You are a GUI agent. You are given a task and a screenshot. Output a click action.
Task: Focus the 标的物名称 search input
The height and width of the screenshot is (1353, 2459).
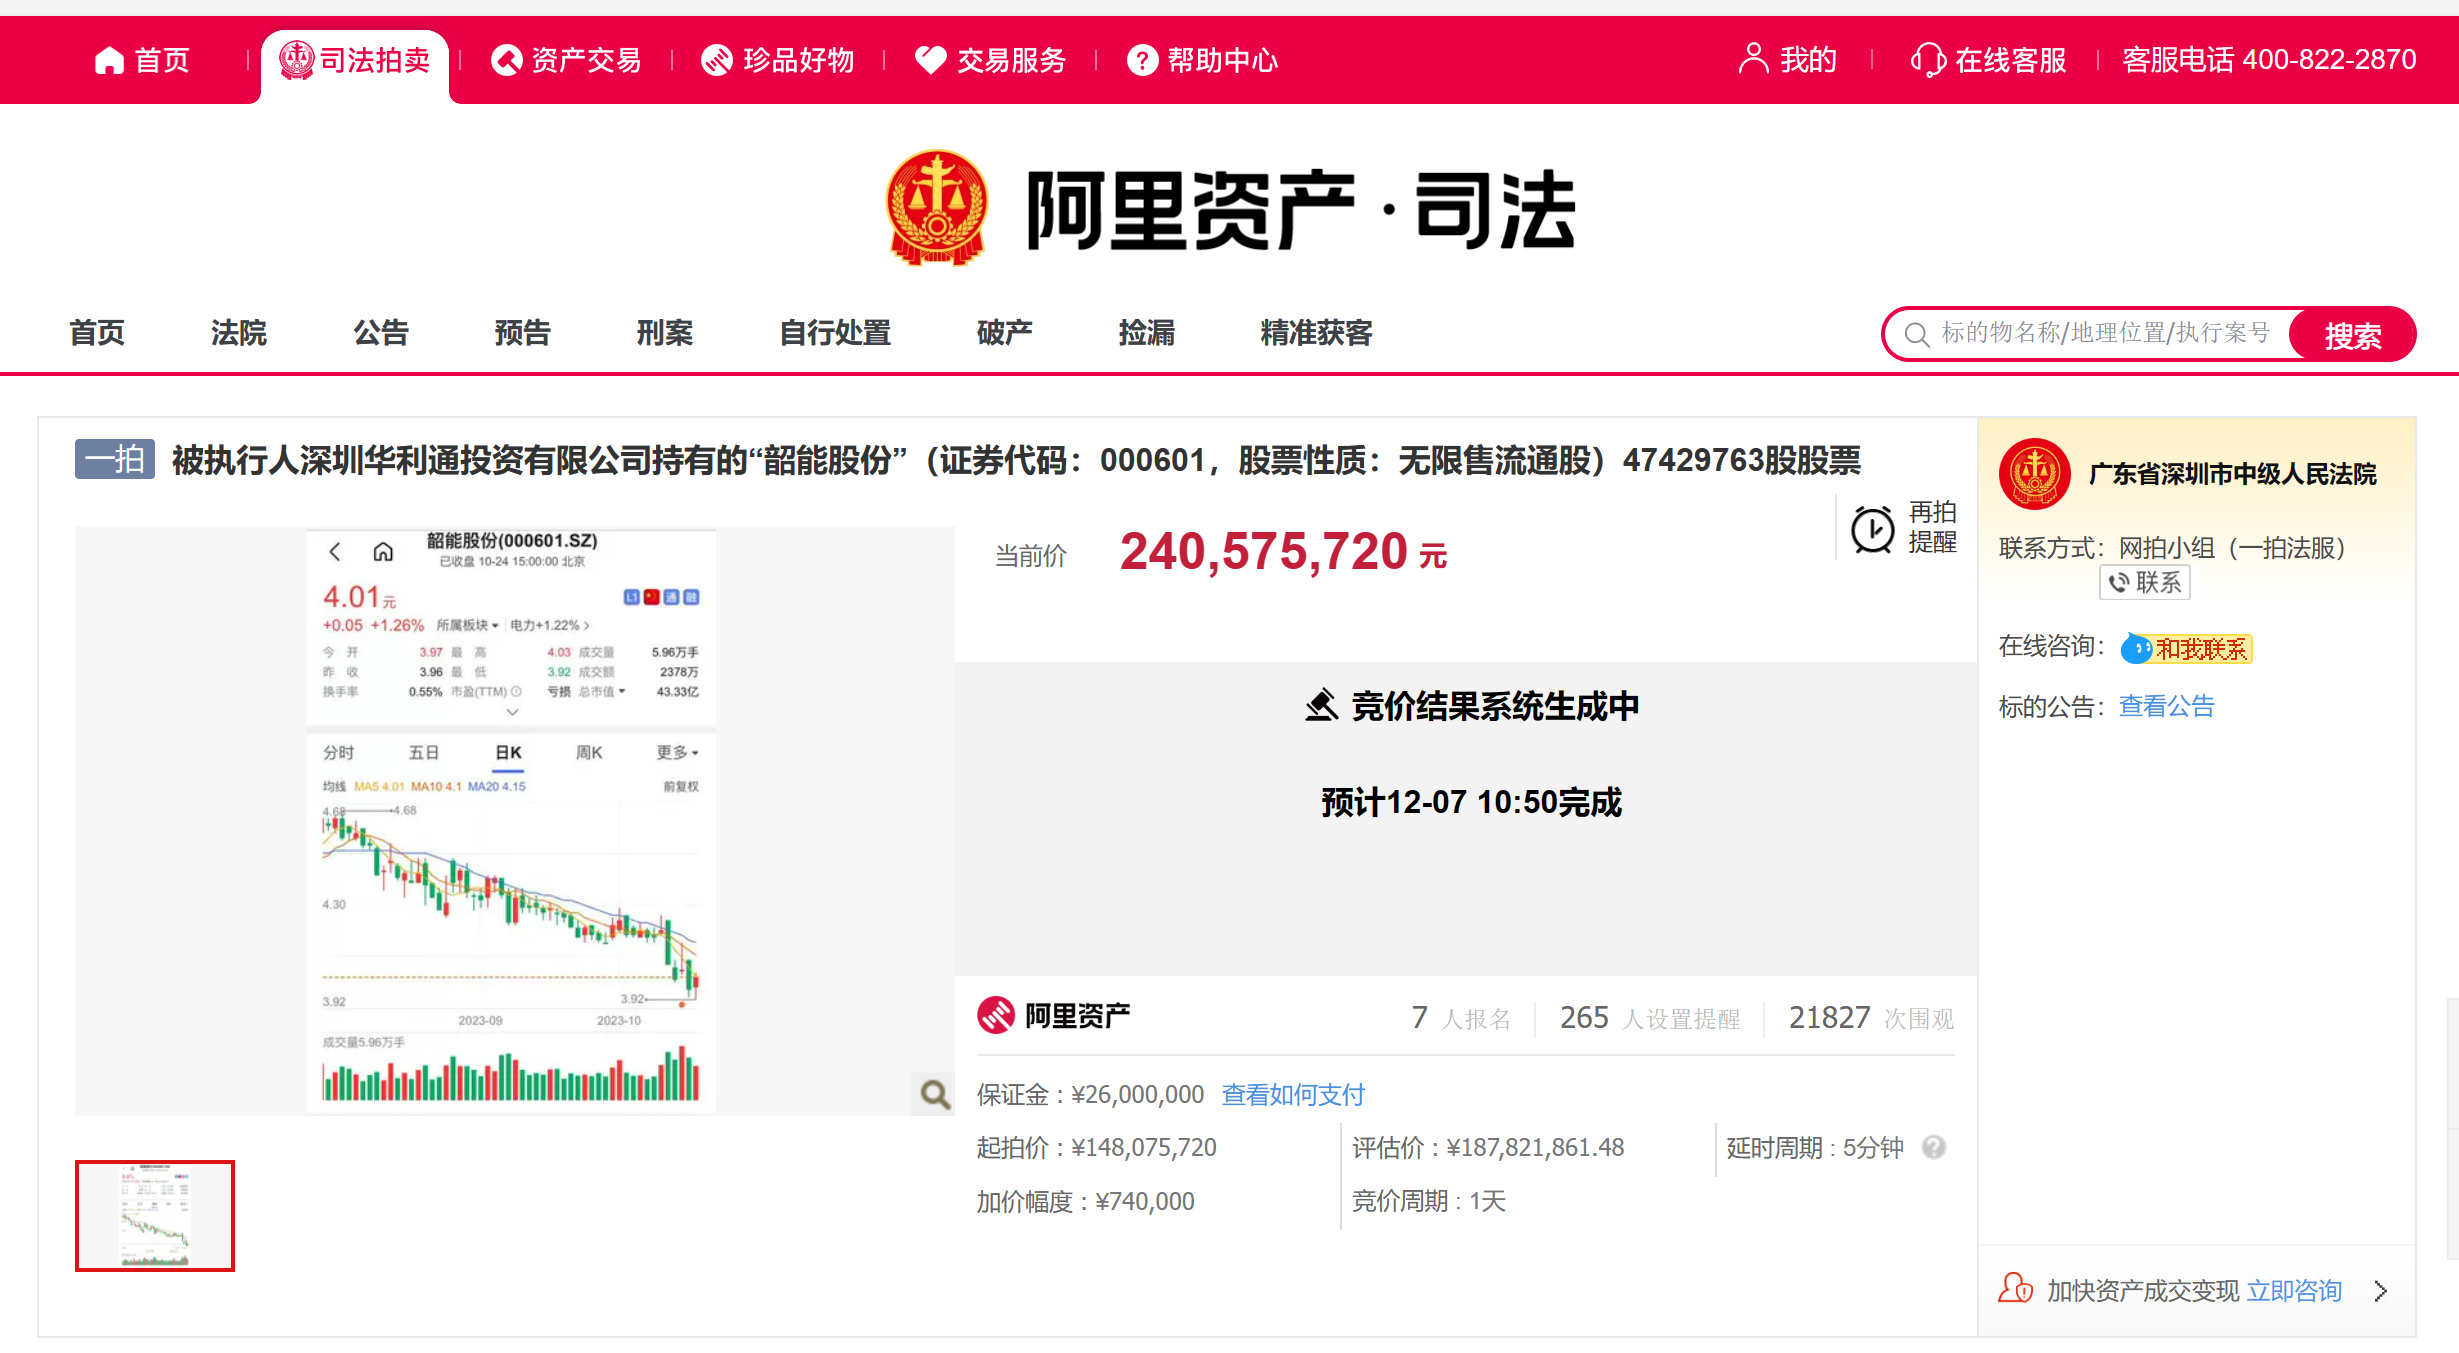(x=2105, y=333)
